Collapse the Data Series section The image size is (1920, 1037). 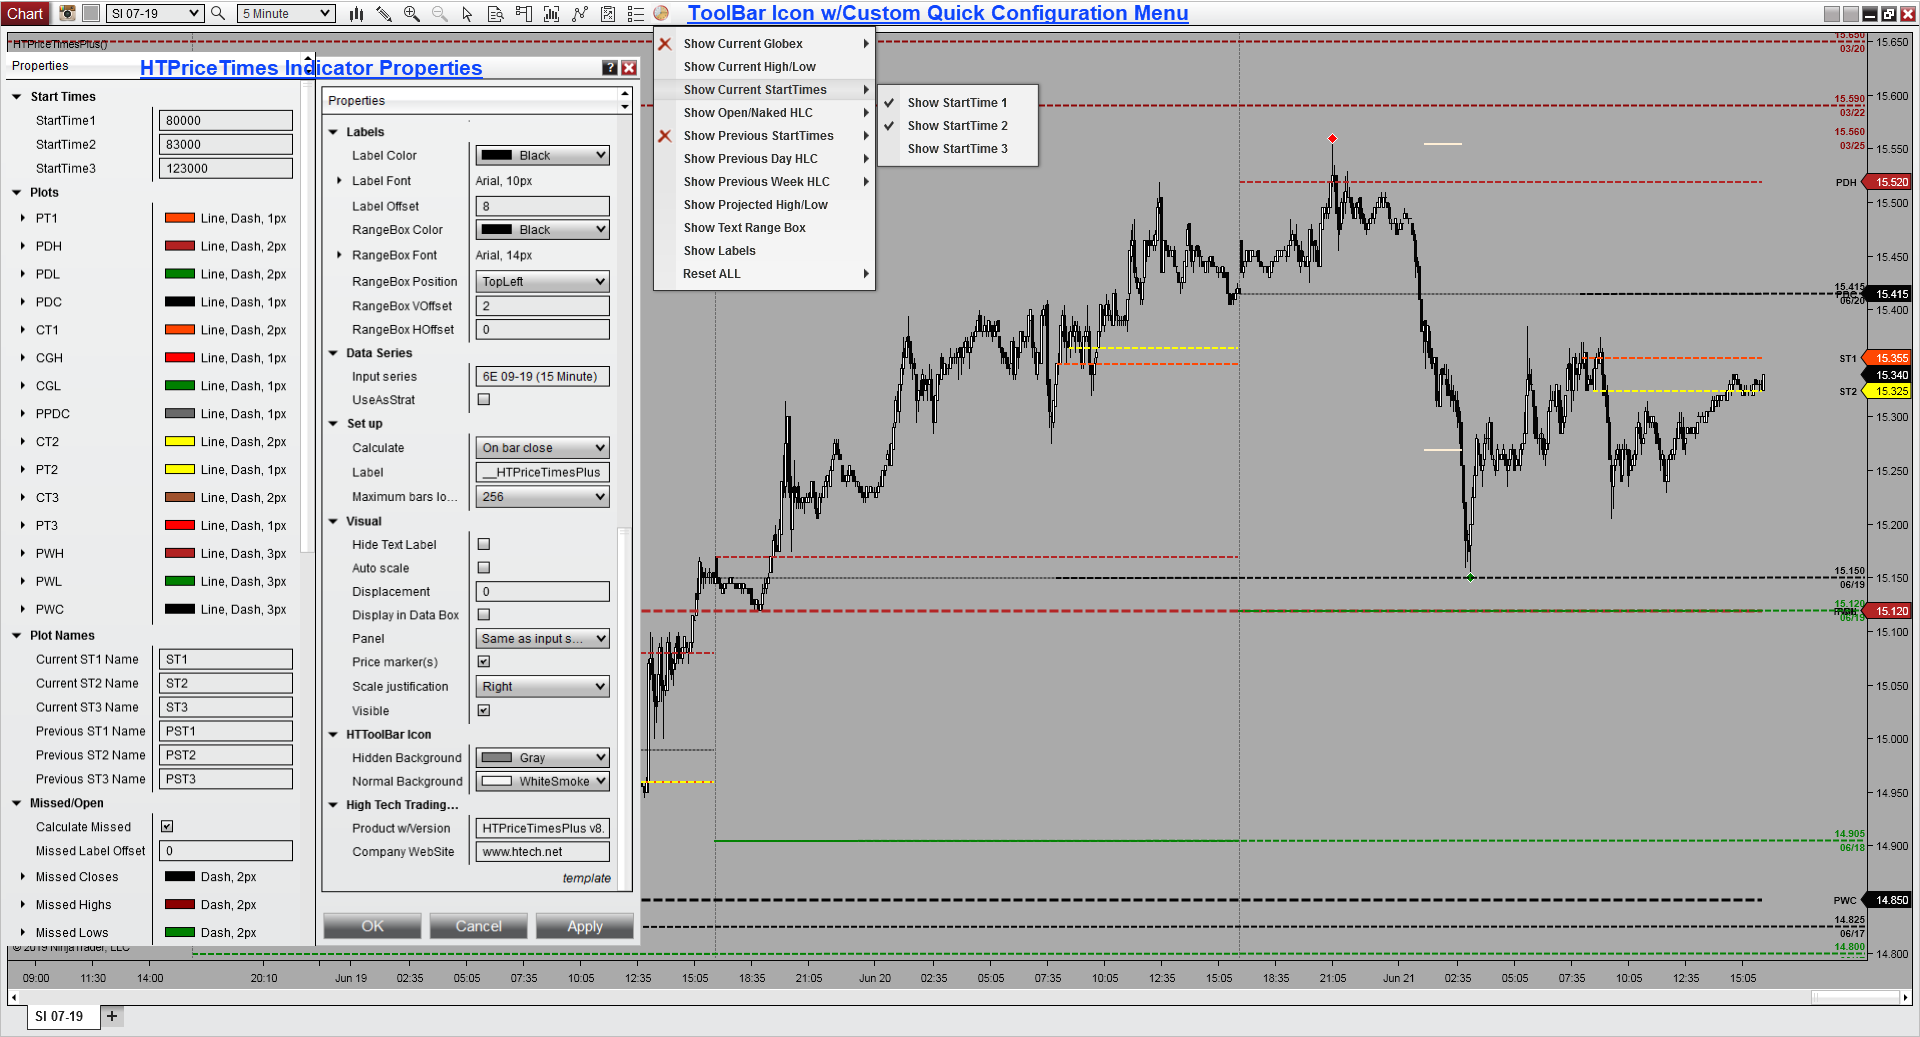pos(334,353)
